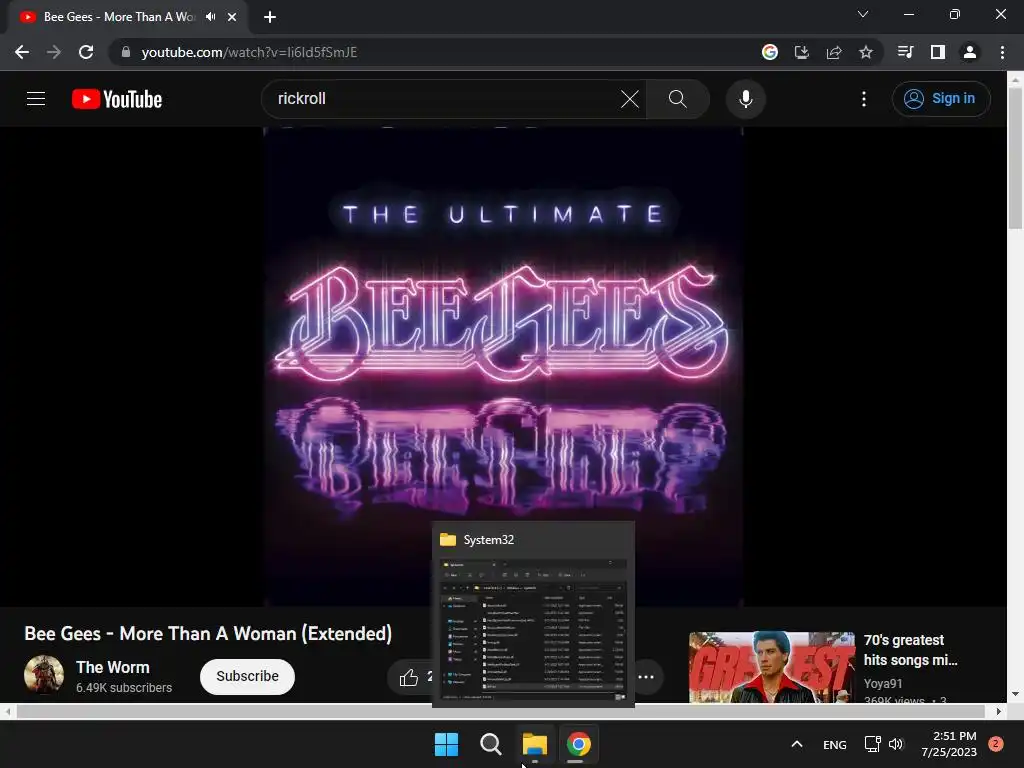
Task: Click the Chrome taskbar icon
Action: point(579,744)
